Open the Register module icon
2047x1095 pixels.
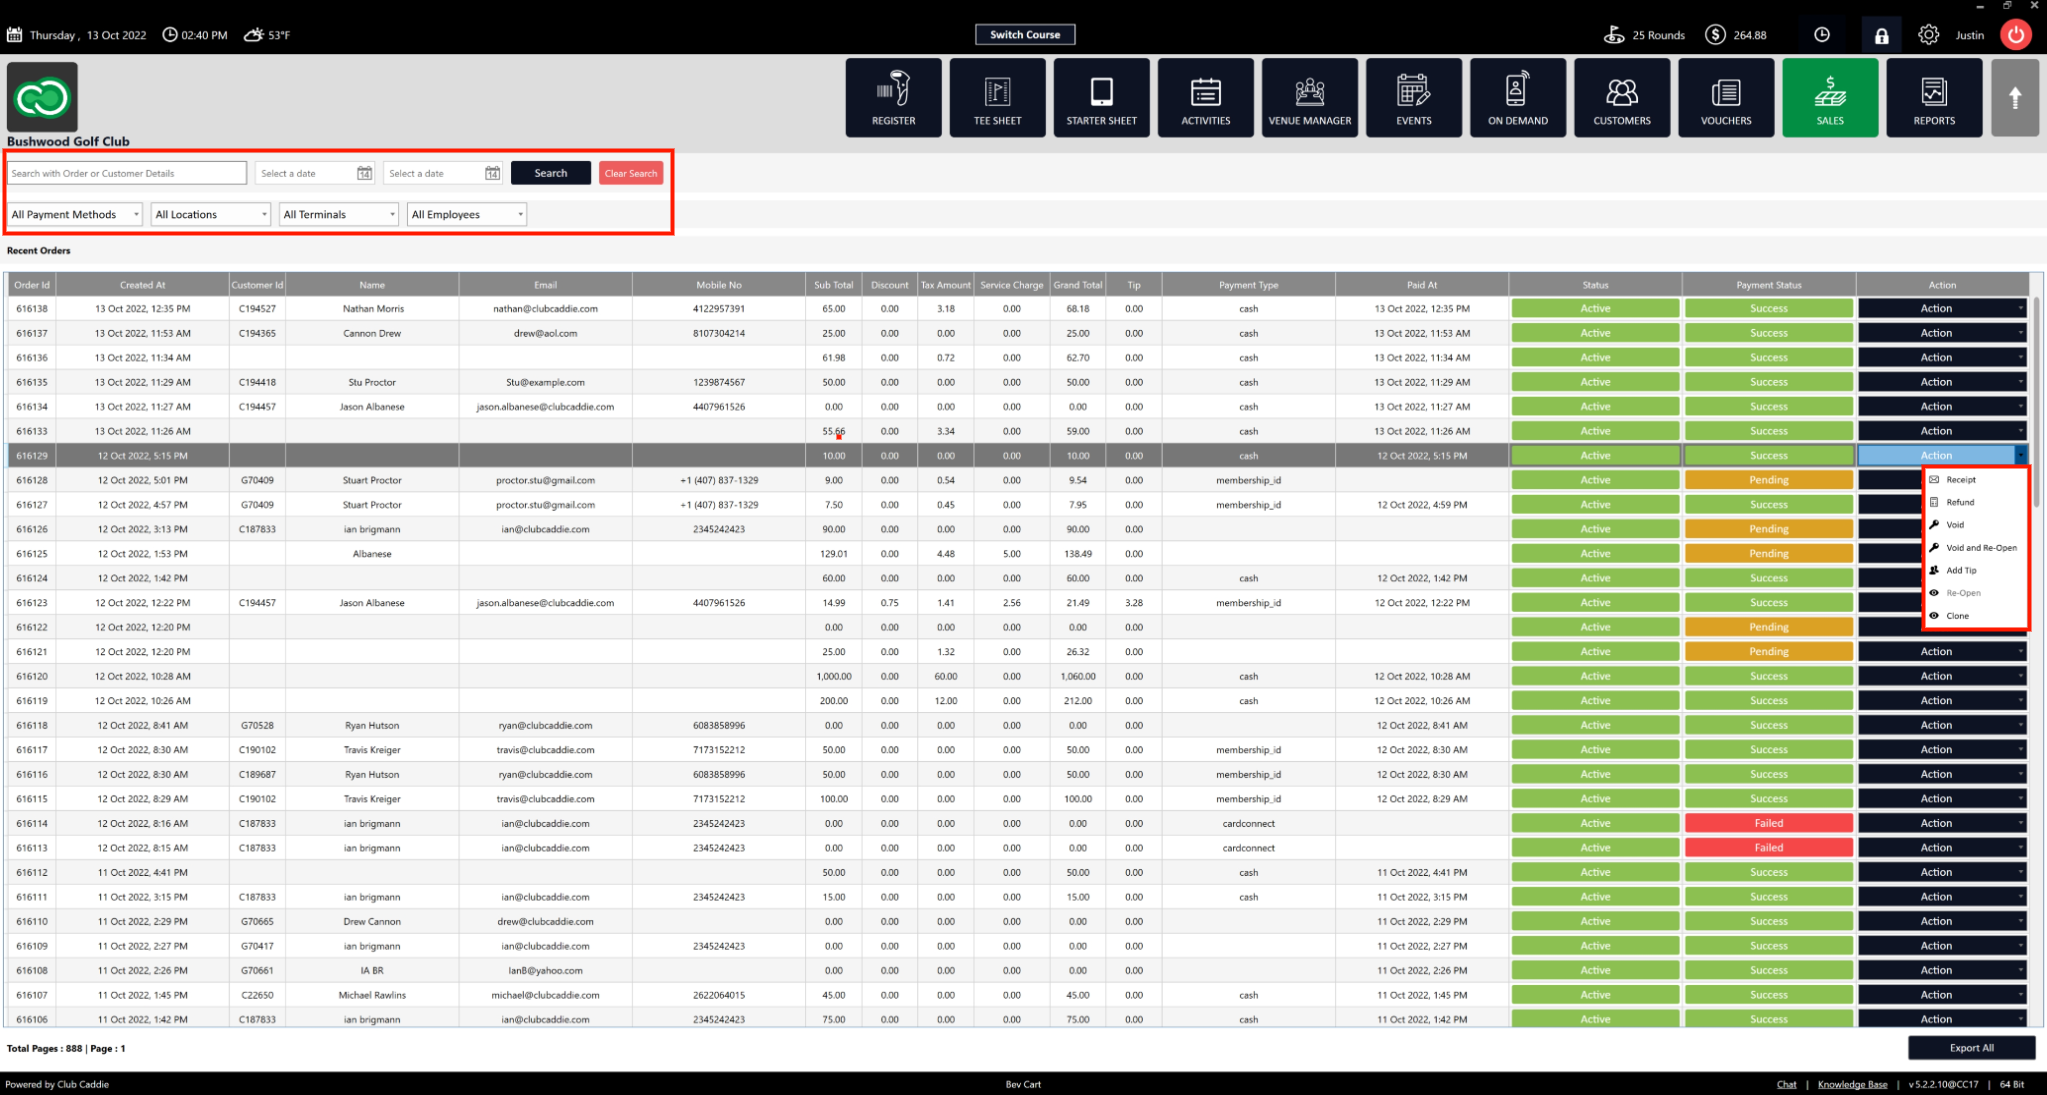click(893, 97)
